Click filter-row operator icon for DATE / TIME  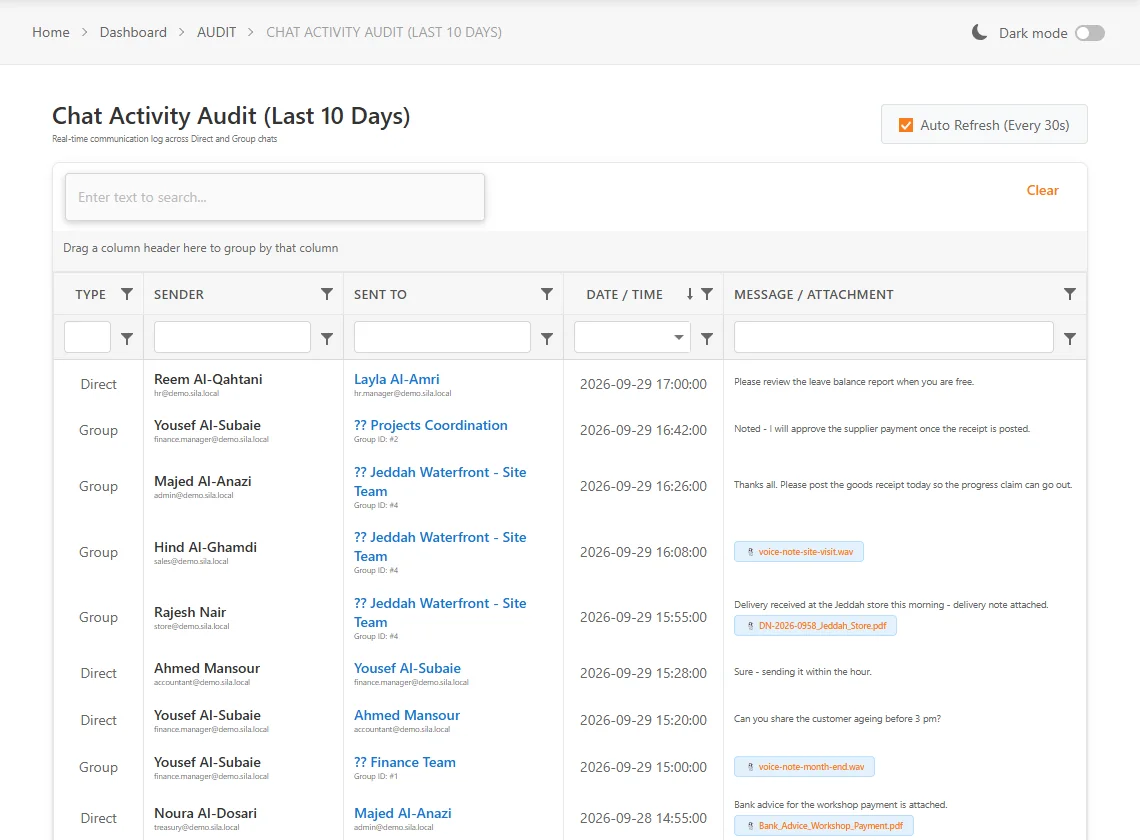click(707, 338)
